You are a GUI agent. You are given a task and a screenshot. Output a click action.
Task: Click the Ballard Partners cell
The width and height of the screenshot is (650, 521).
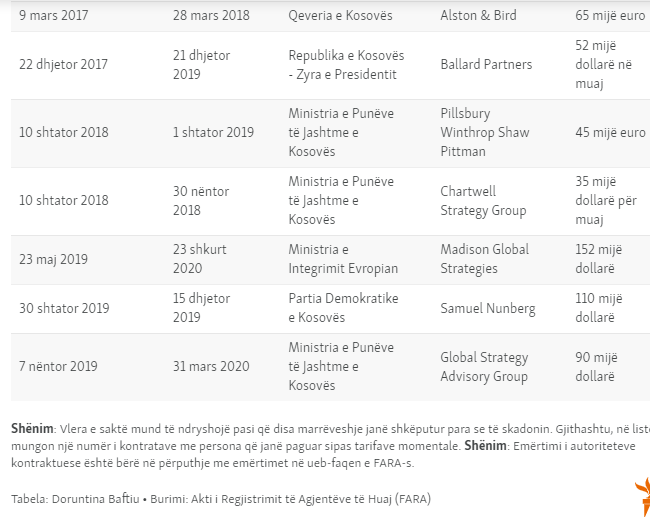coord(486,65)
